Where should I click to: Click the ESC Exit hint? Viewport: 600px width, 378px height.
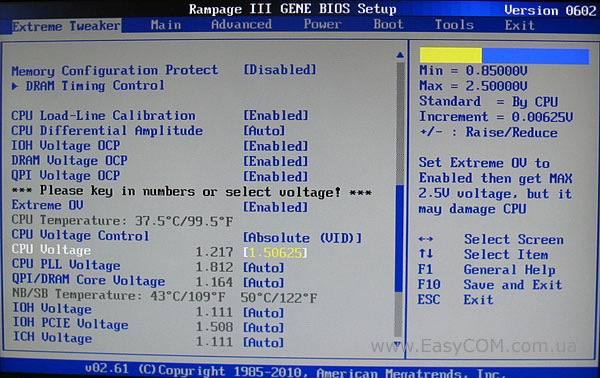click(x=455, y=300)
